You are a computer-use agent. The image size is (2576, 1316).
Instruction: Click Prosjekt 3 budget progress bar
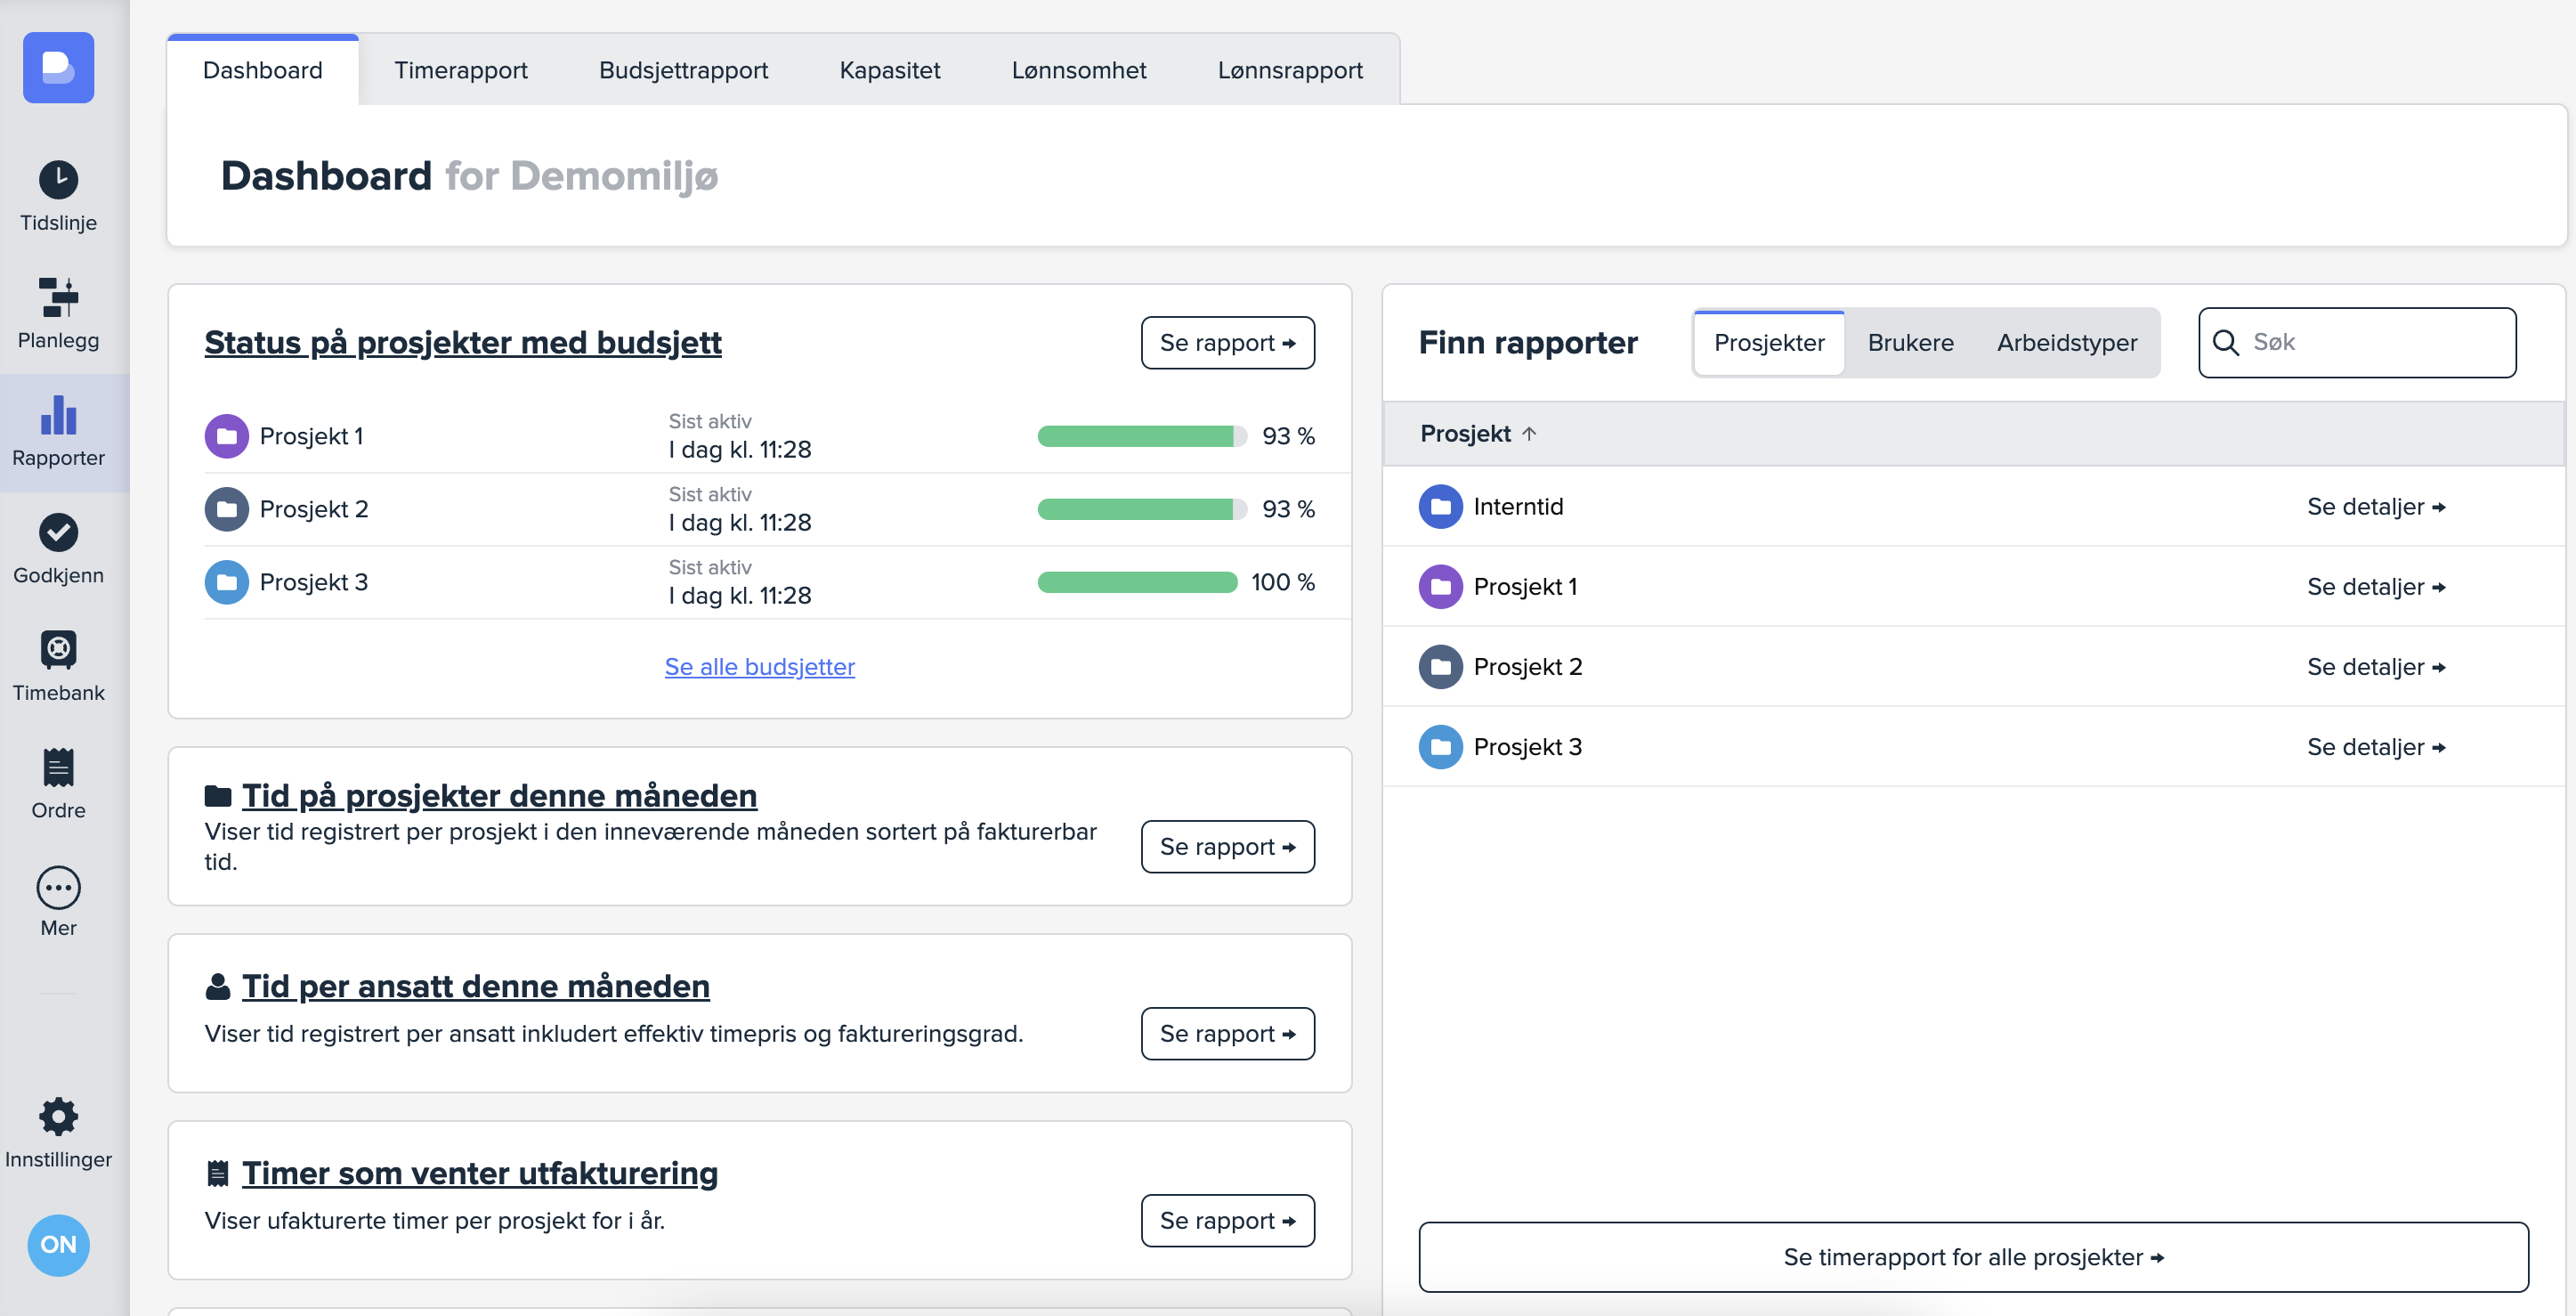[x=1137, y=583]
